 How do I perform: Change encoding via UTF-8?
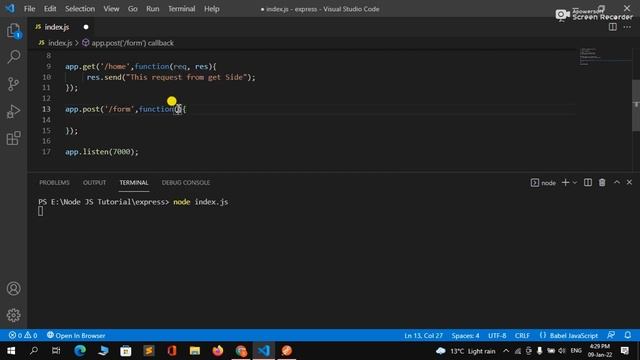click(497, 336)
